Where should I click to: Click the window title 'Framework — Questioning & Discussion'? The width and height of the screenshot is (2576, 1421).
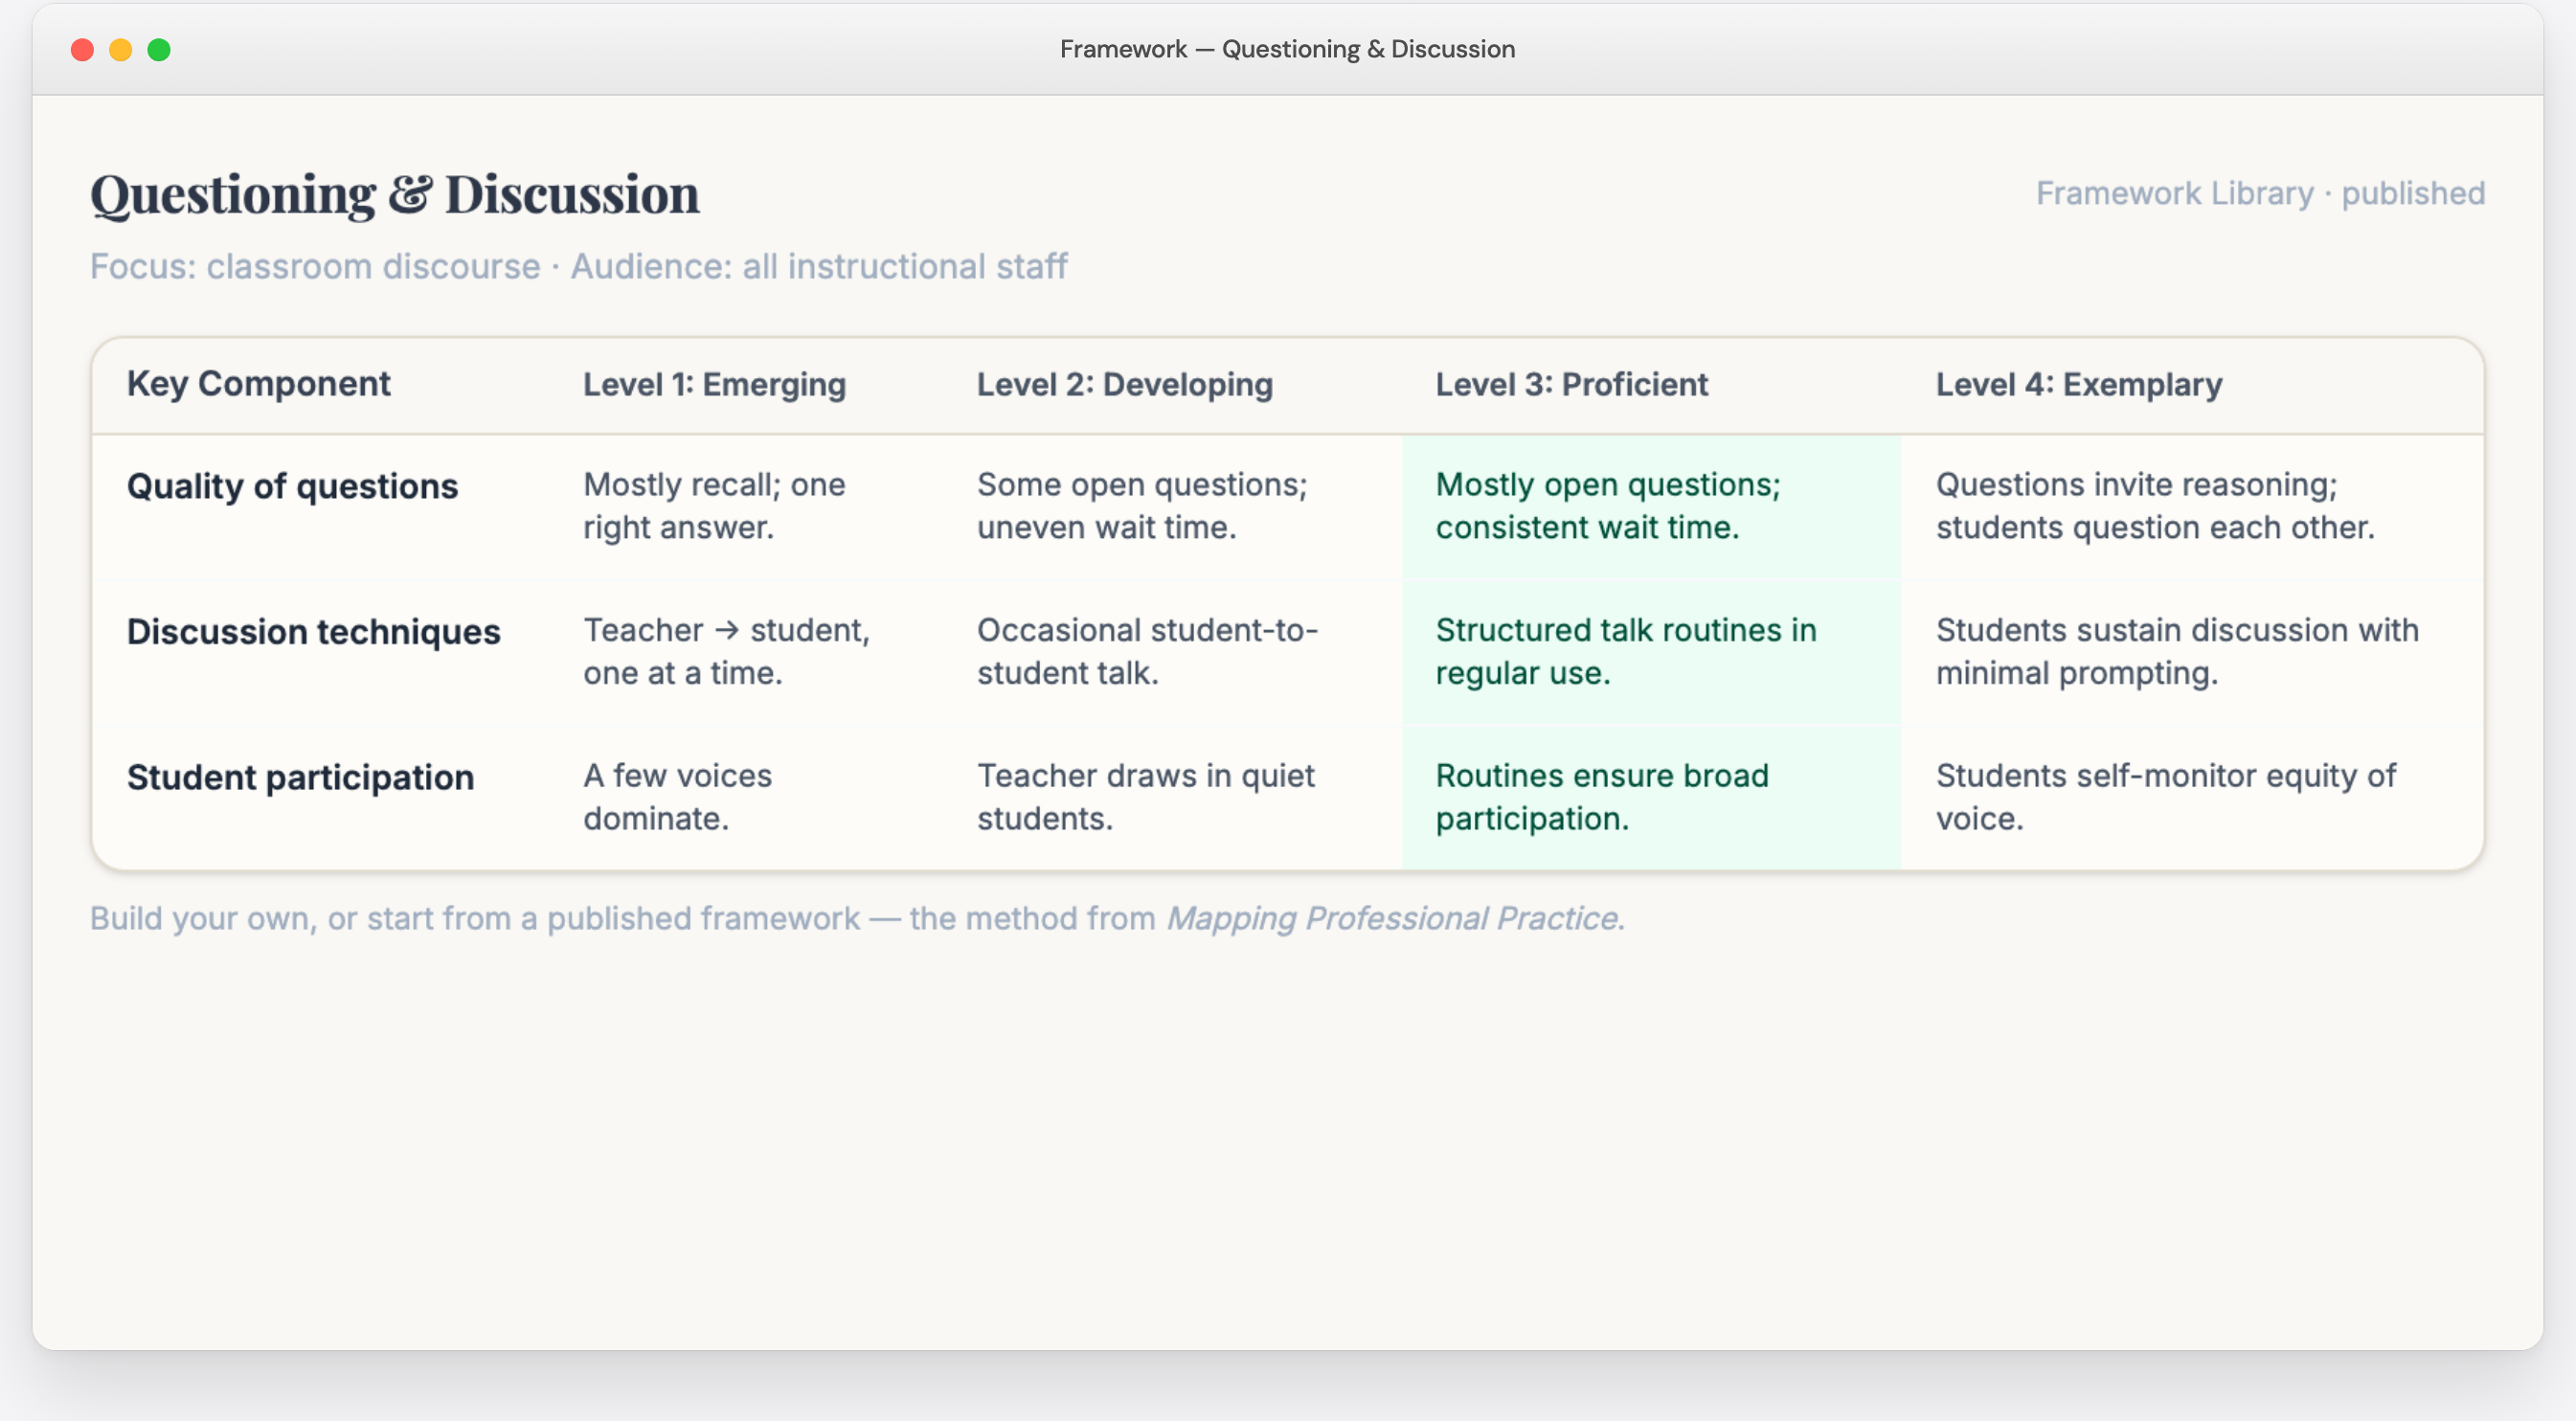[1287, 49]
